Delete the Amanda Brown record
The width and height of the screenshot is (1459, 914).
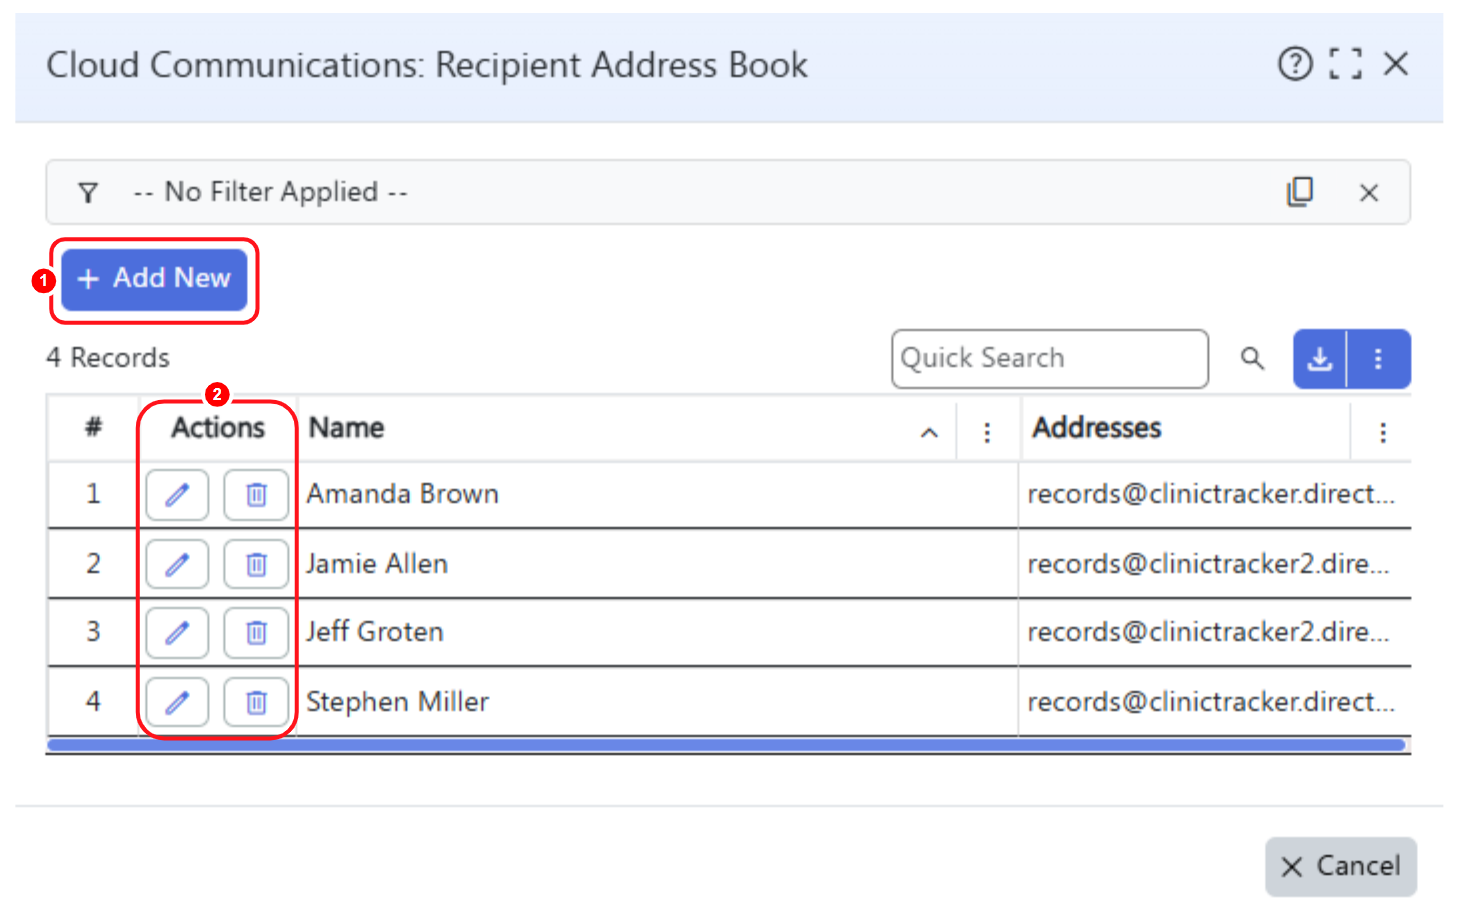(256, 494)
